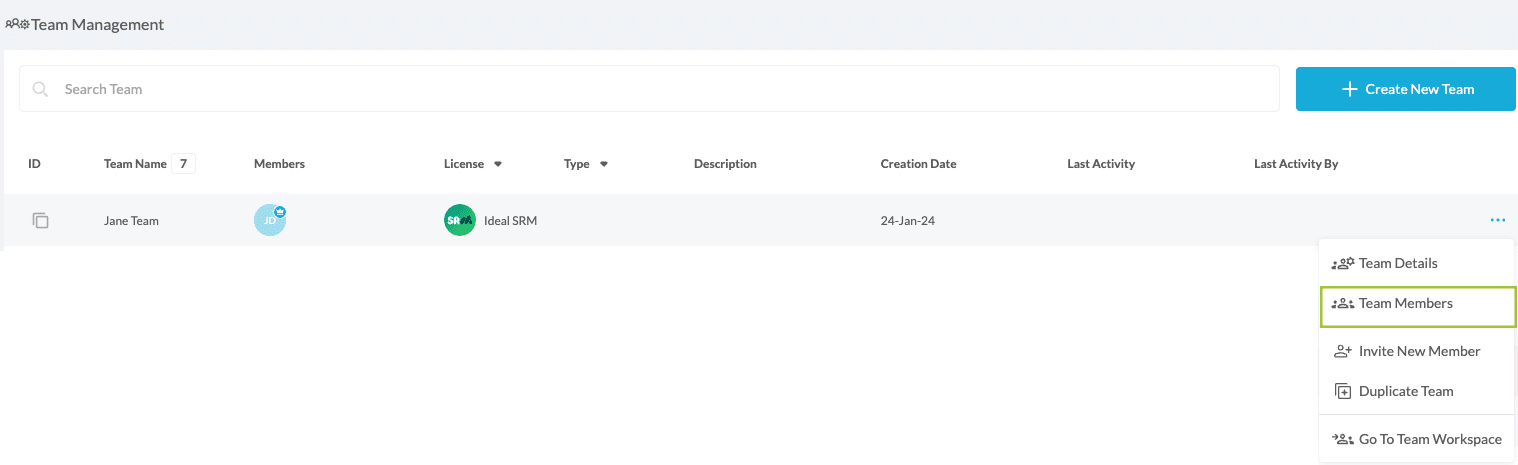Open the member avatar in Jane Team row

268,222
